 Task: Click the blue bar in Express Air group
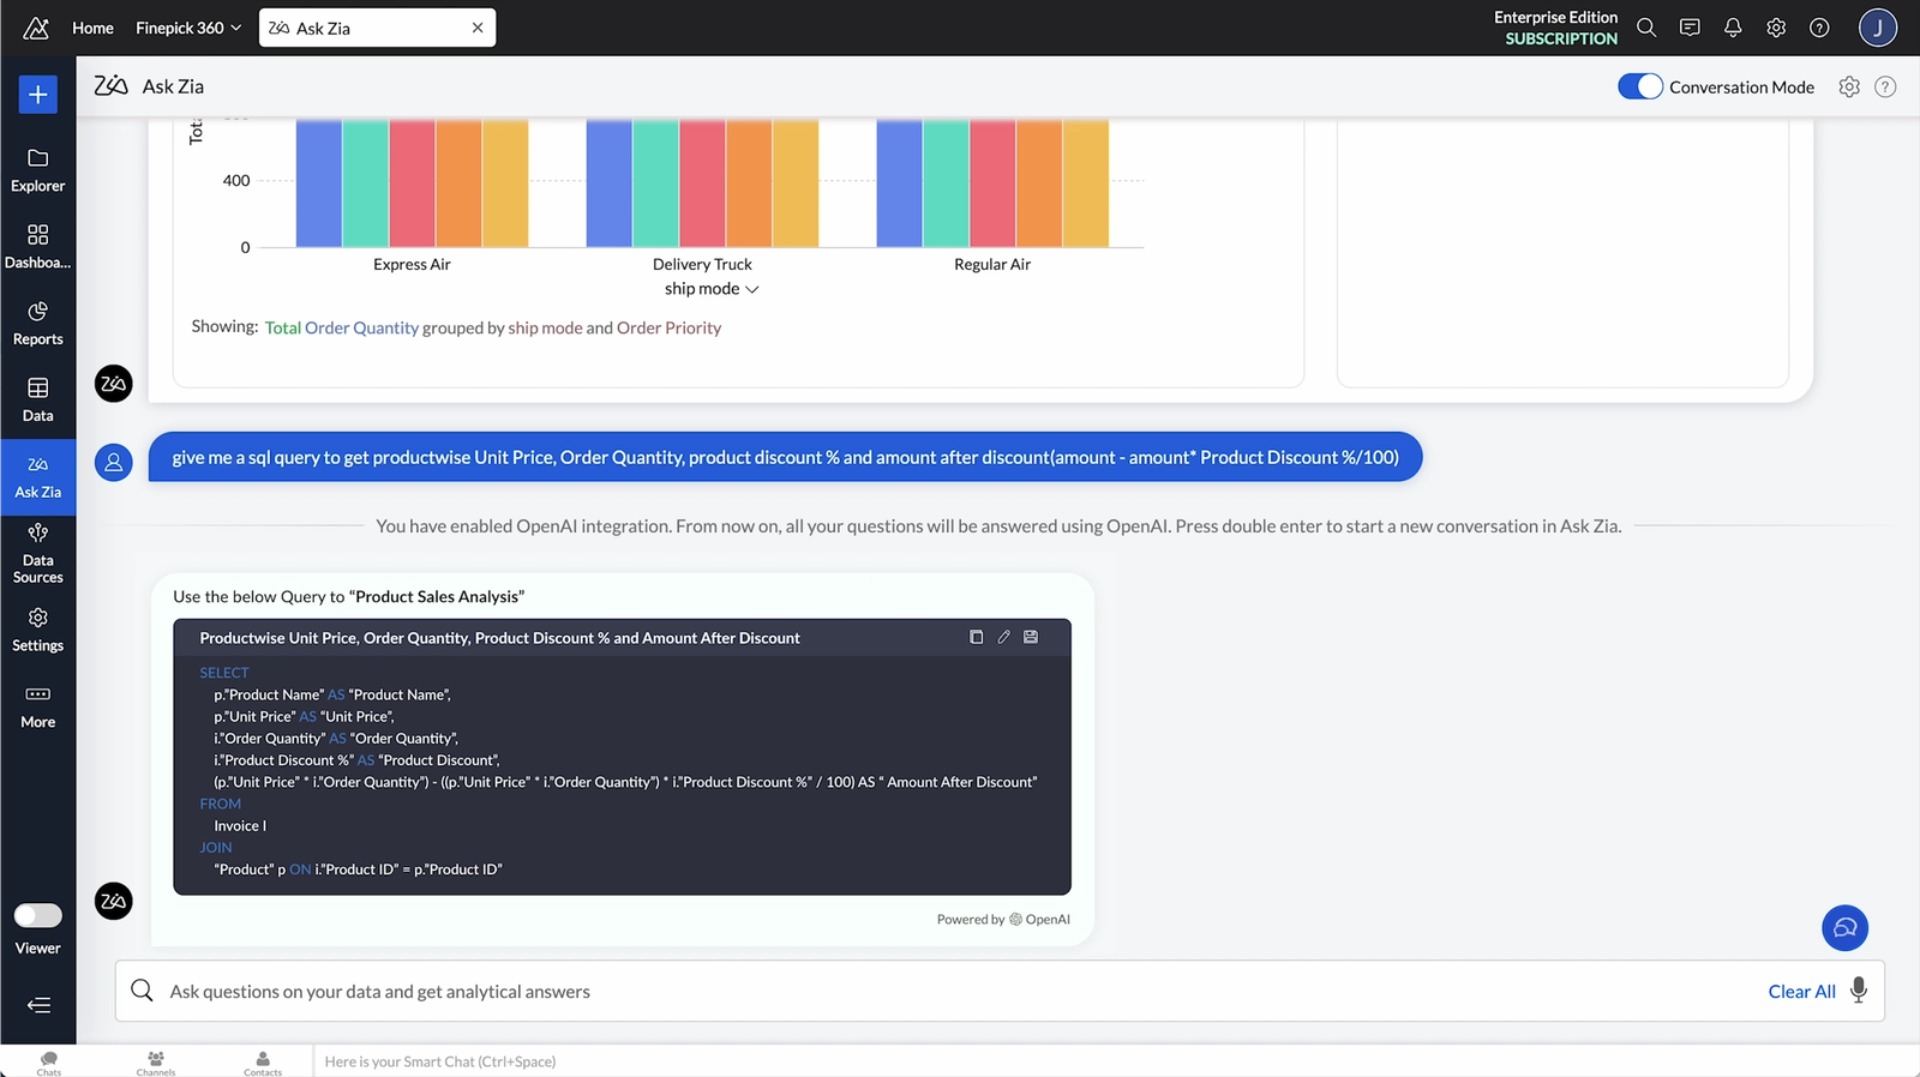point(318,183)
